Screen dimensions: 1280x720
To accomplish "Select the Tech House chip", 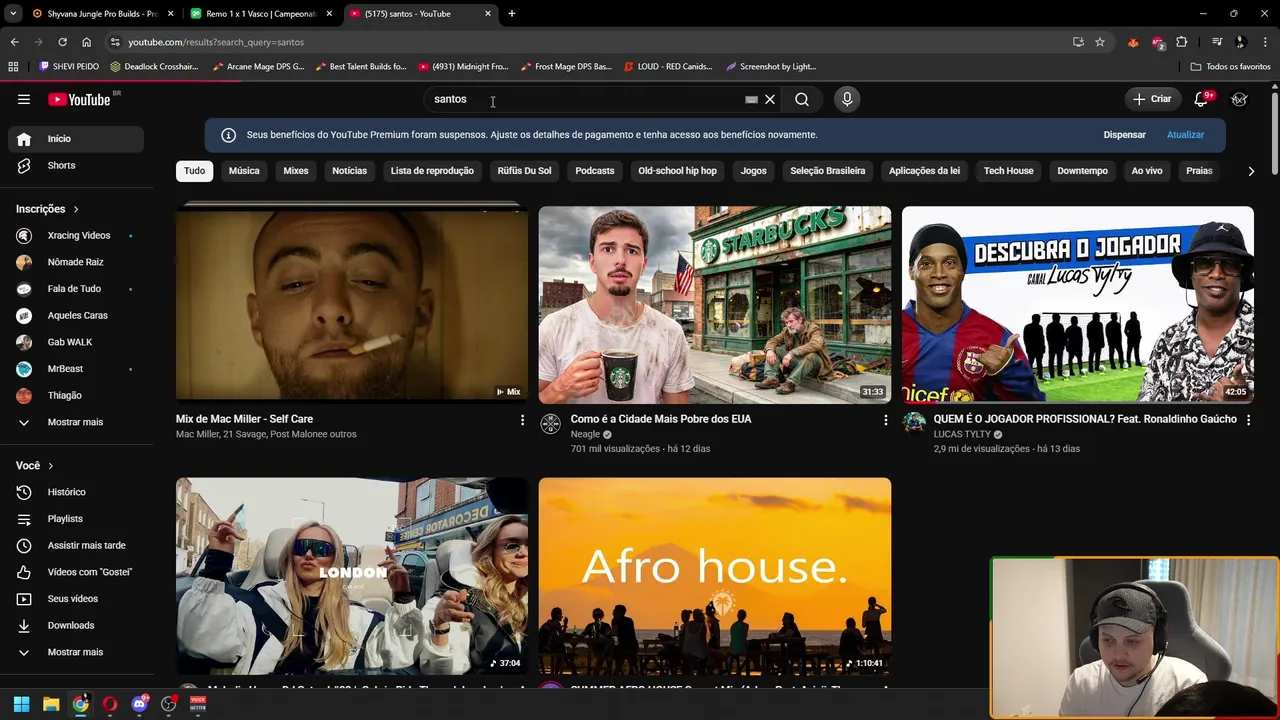I will click(1008, 171).
